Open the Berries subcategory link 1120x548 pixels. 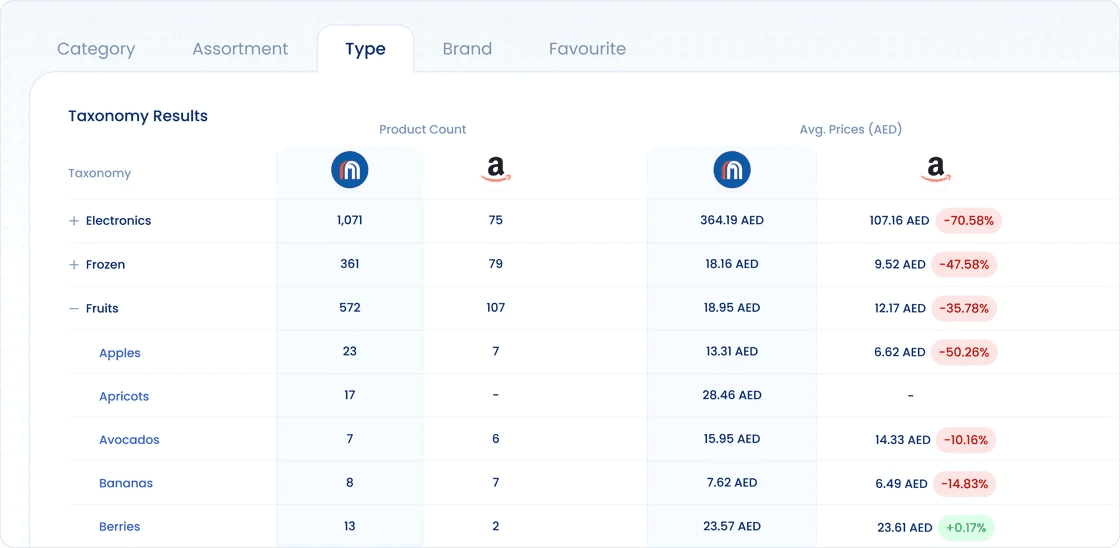(x=119, y=527)
